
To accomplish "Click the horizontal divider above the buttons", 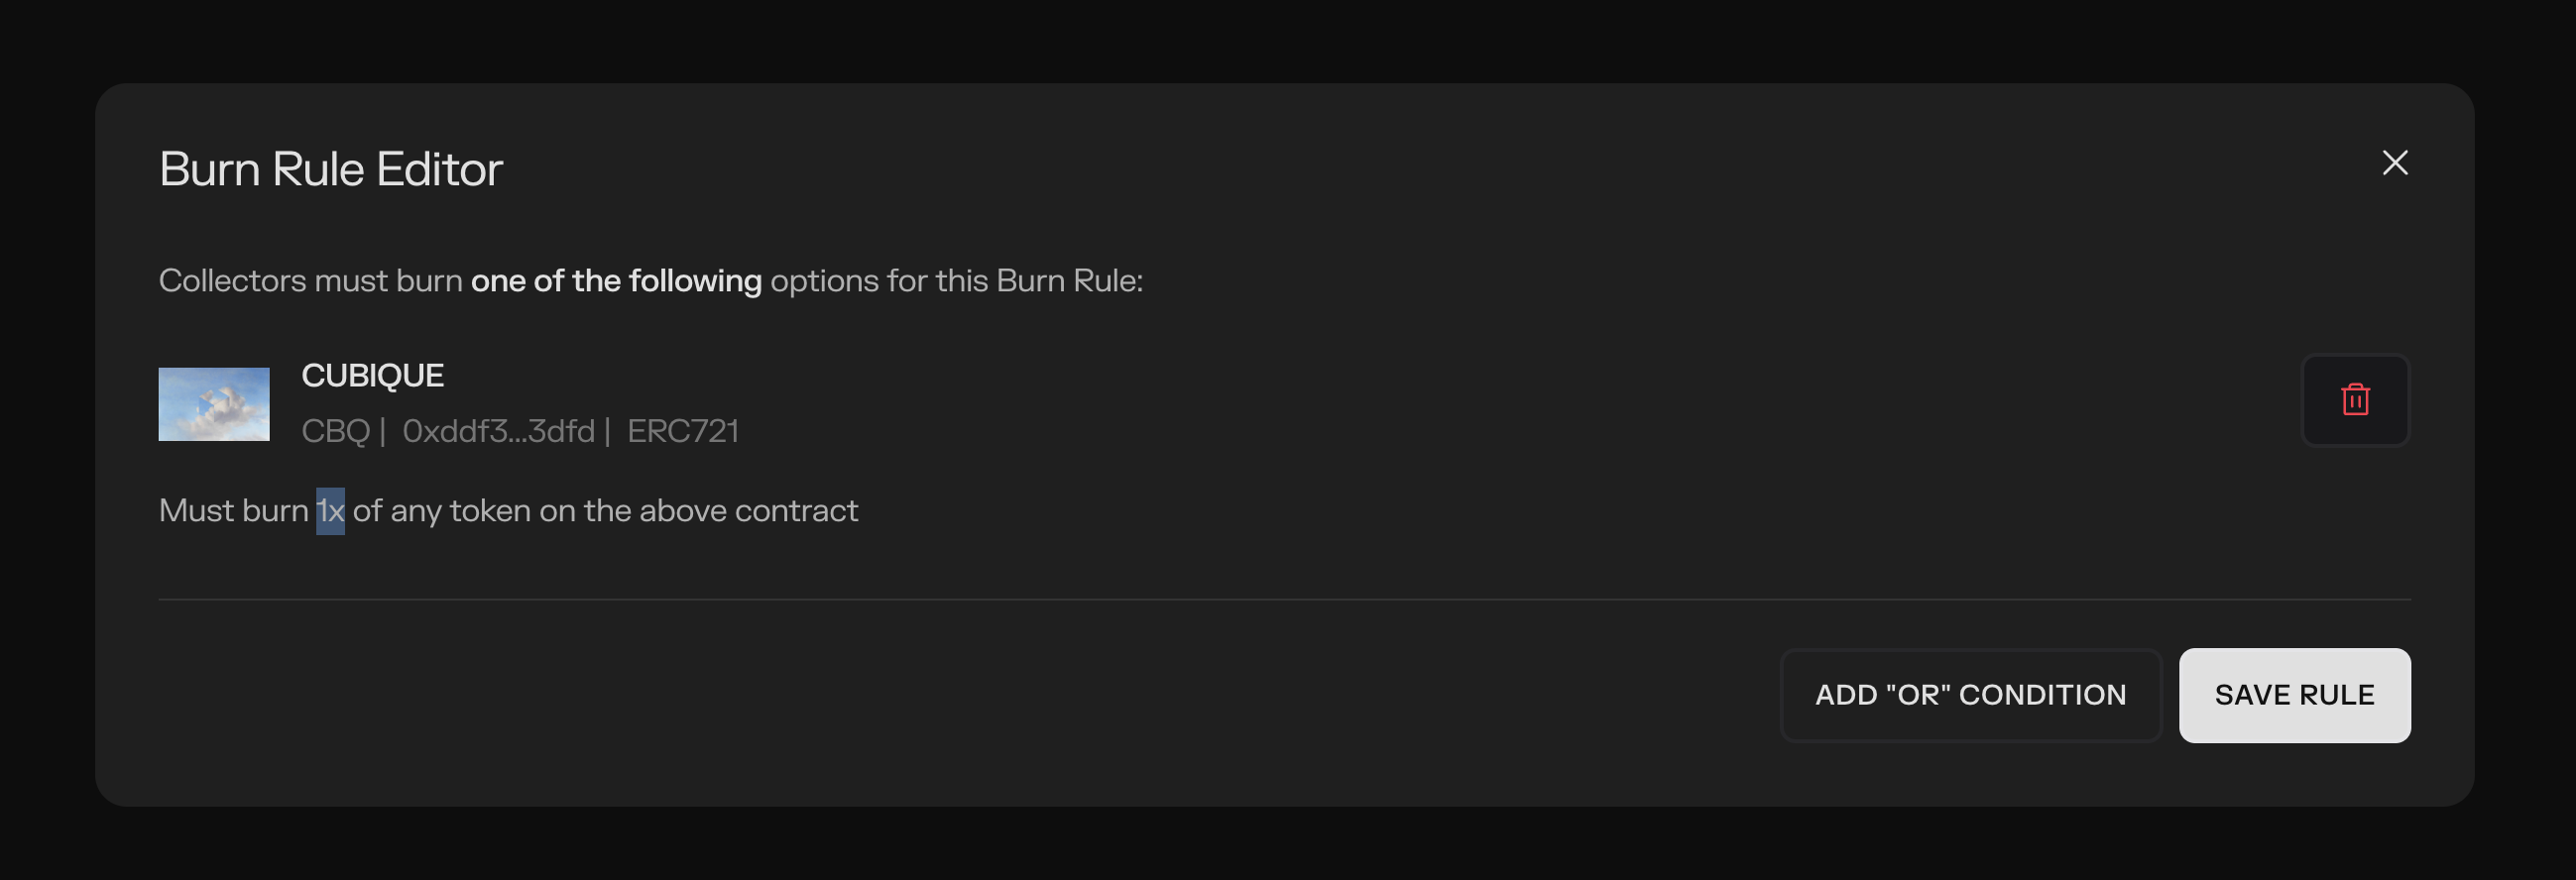I will coord(1285,600).
